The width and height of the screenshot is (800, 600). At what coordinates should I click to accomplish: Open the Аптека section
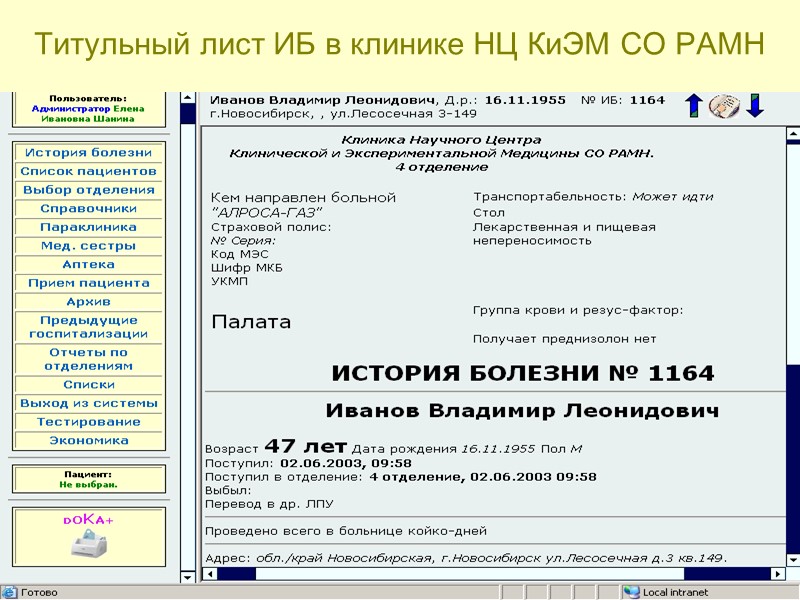click(x=89, y=264)
